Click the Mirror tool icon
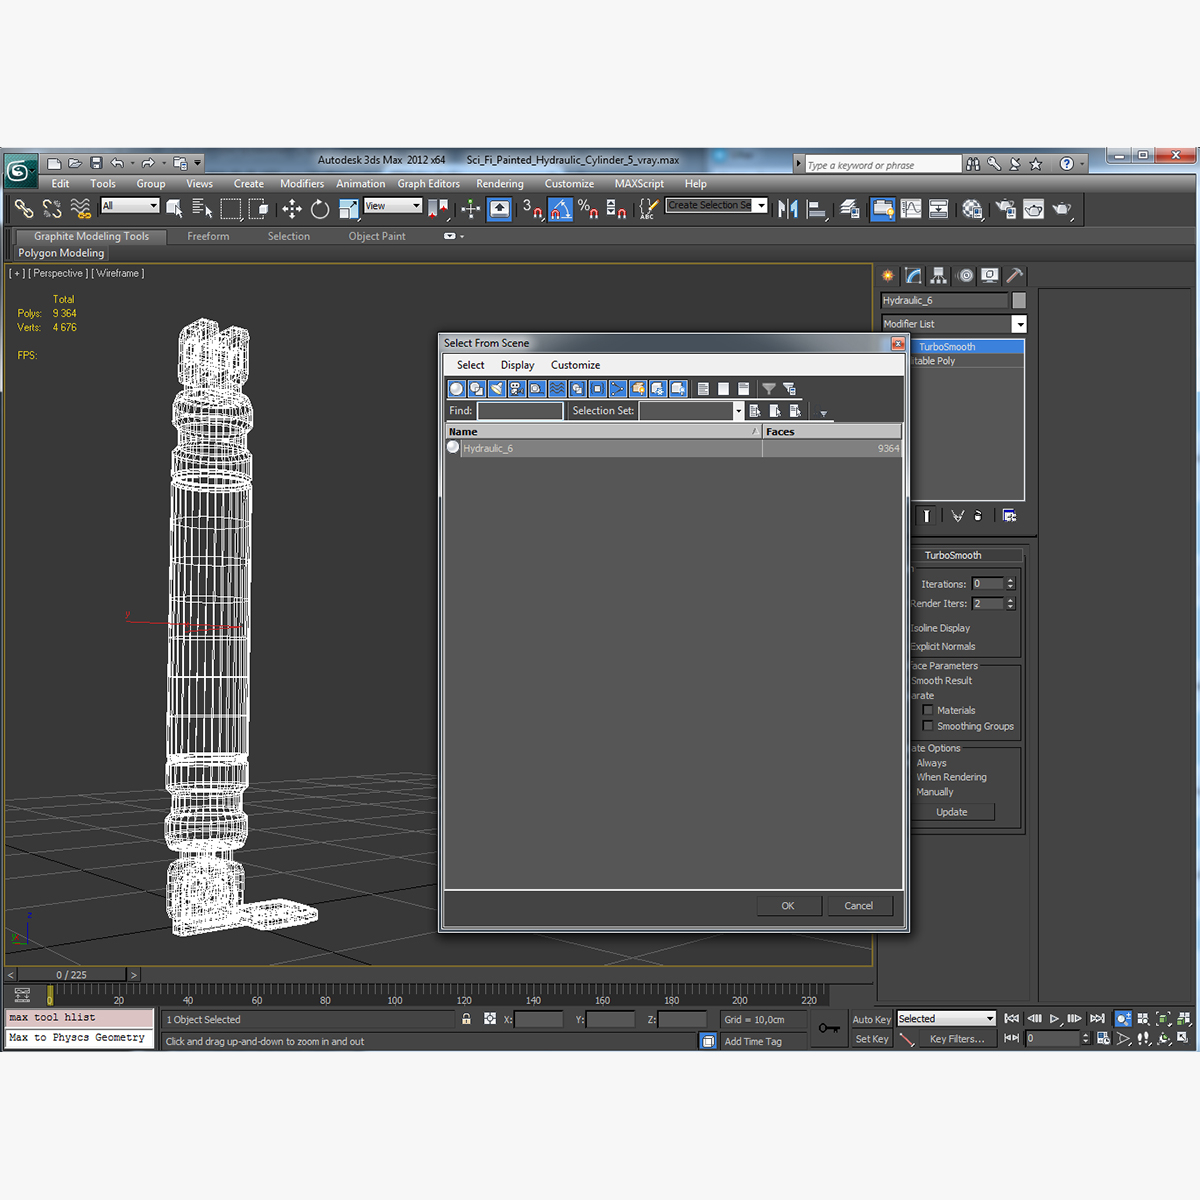 pos(788,208)
